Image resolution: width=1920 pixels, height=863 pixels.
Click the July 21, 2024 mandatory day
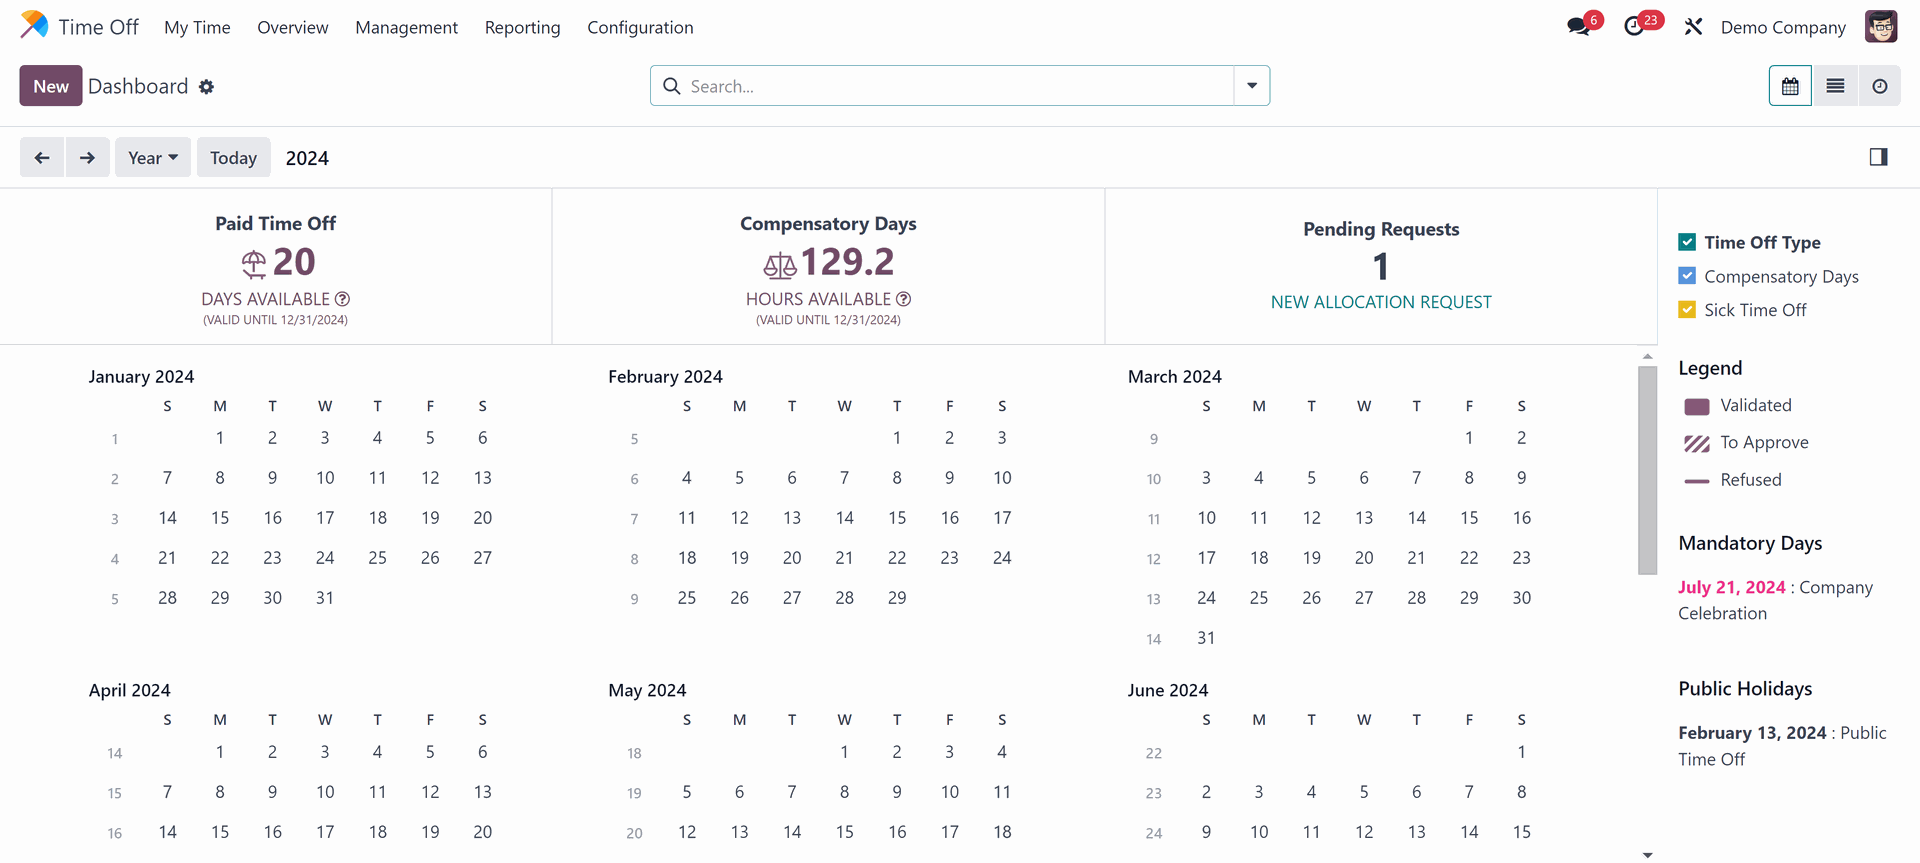1732,587
